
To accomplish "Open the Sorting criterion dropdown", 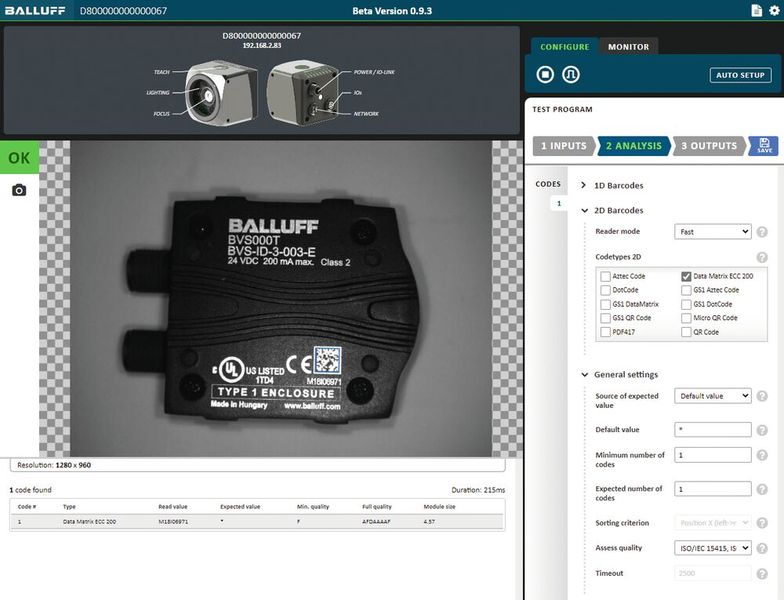I will (x=712, y=522).
